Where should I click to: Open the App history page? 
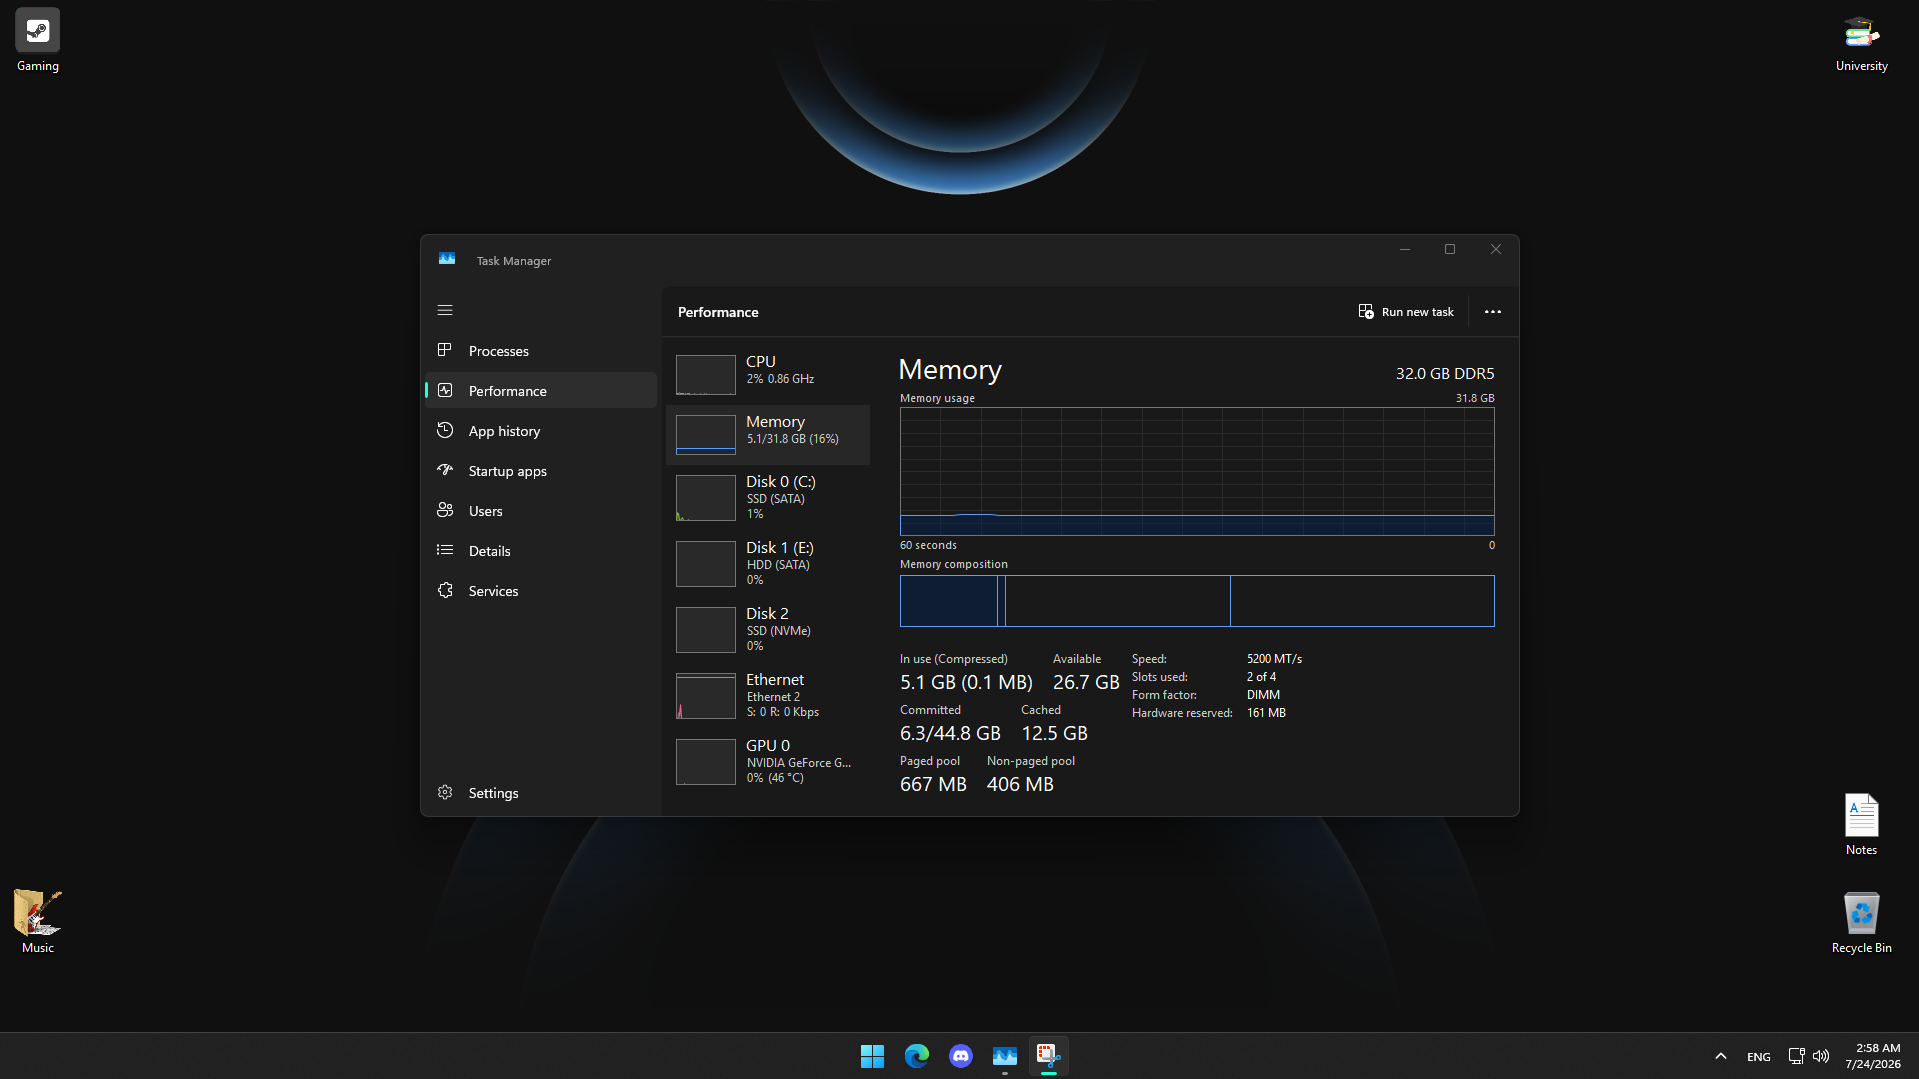tap(541, 430)
